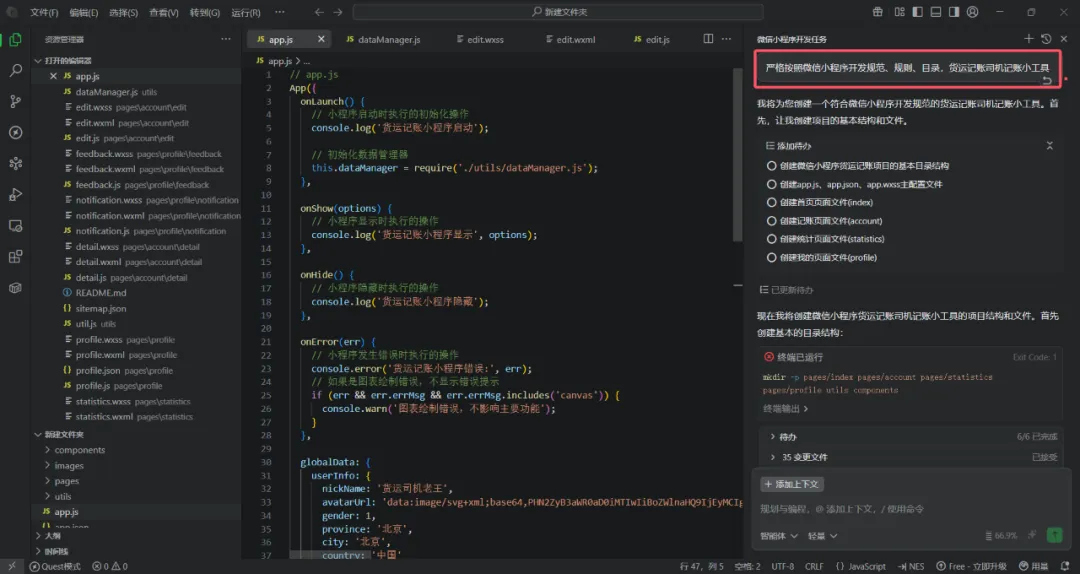Image resolution: width=1080 pixels, height=574 pixels.
Task: Open notifications bell in status bar
Action: (1065, 566)
